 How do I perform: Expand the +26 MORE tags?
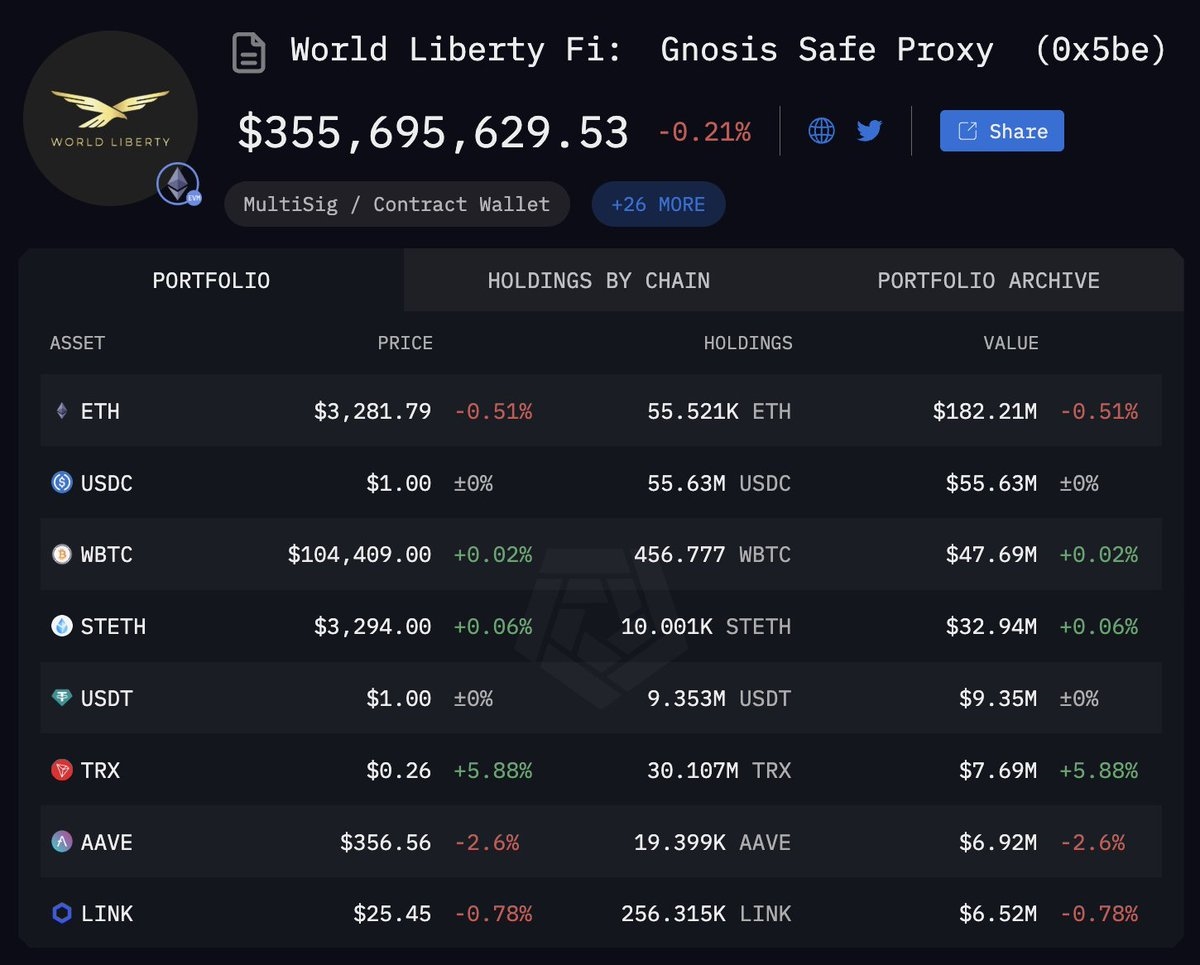658,204
